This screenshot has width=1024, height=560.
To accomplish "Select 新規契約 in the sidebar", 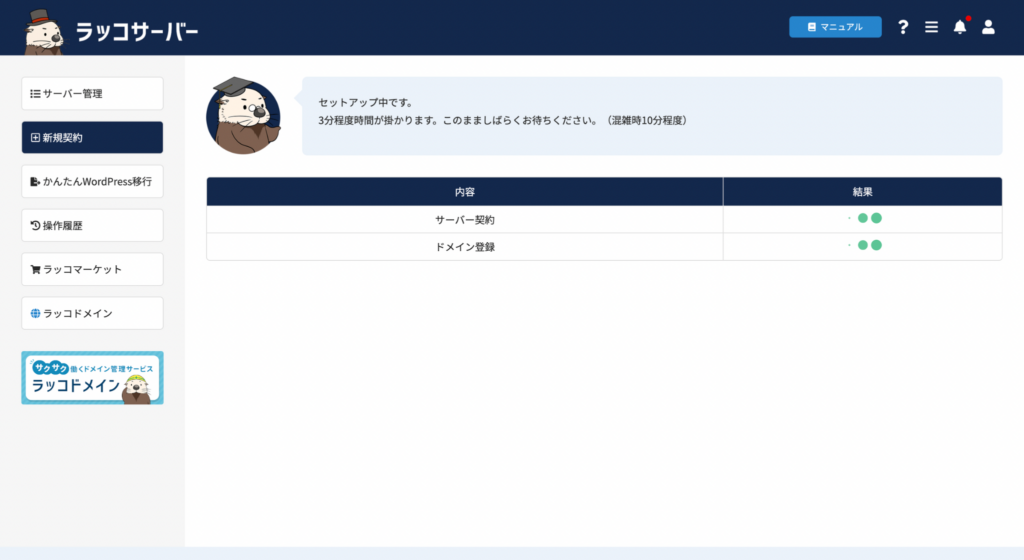I will tap(92, 138).
